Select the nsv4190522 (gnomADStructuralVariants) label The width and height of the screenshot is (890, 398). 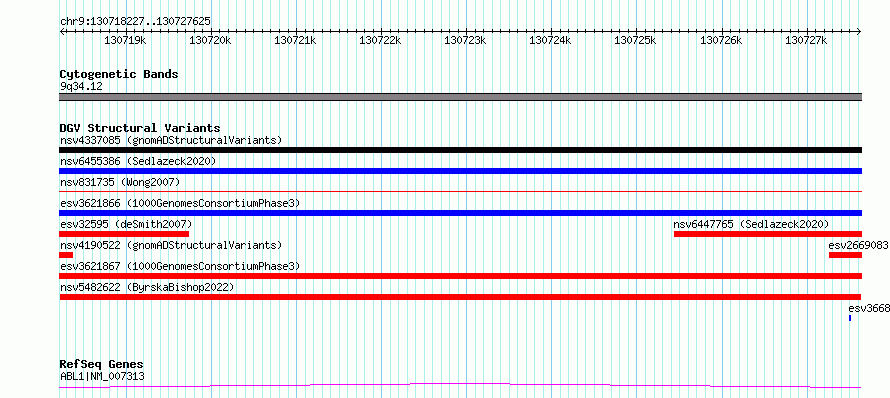point(171,245)
